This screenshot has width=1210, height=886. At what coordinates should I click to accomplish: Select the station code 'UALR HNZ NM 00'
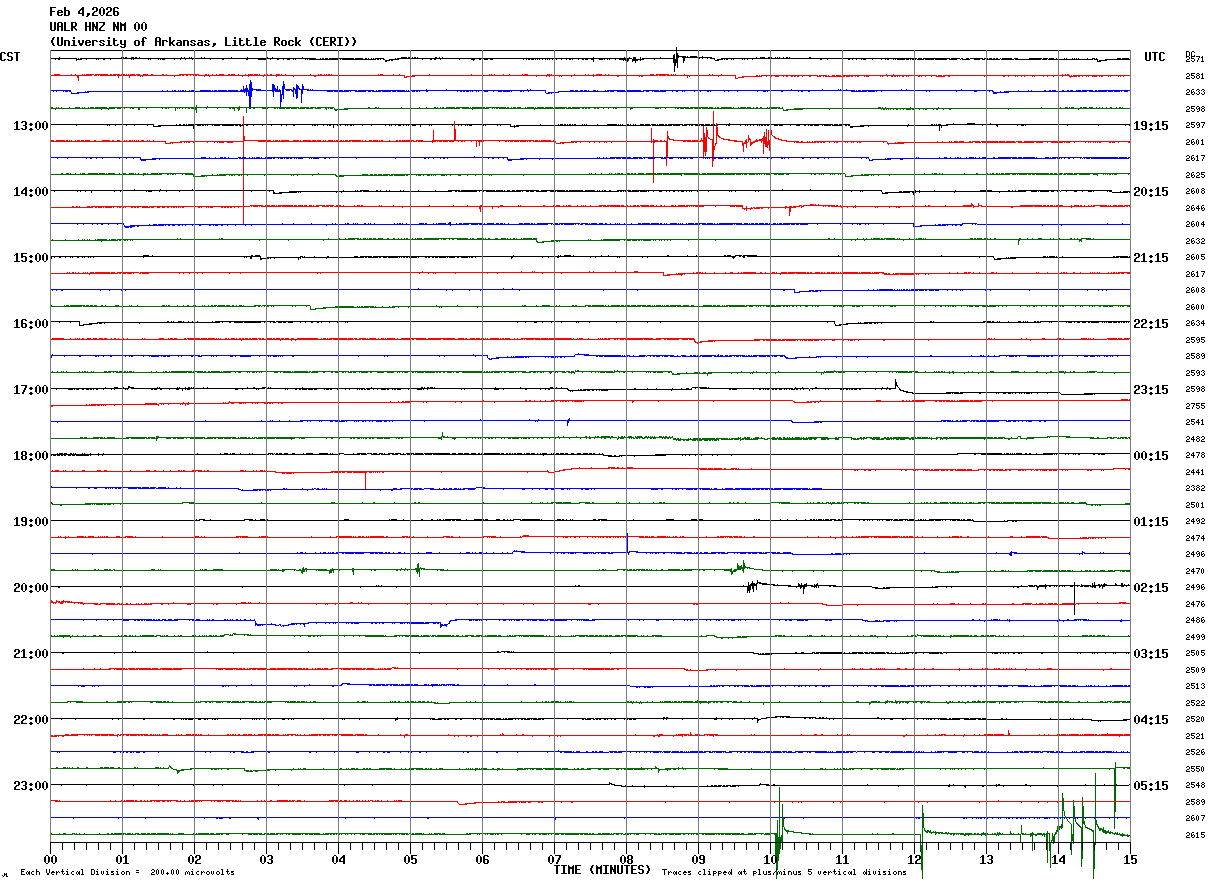pyautogui.click(x=98, y=27)
